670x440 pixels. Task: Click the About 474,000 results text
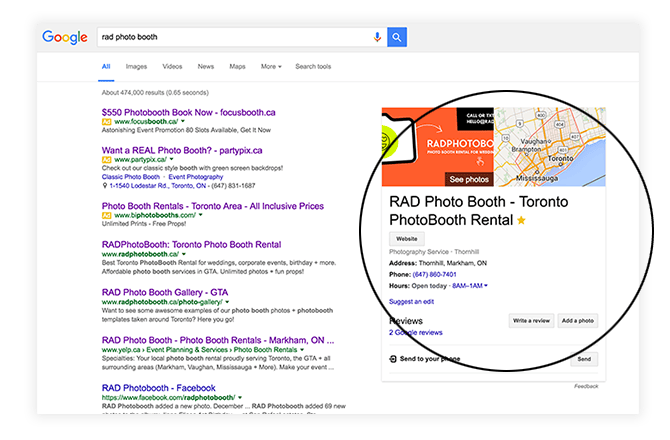(x=155, y=93)
